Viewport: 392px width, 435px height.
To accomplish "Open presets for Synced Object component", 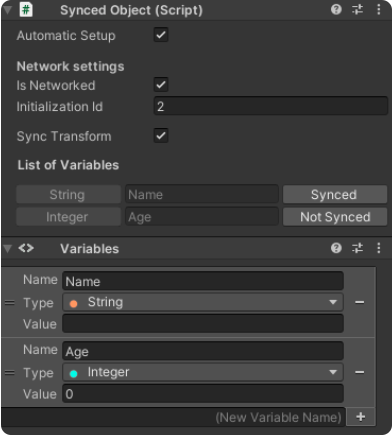I will [x=357, y=10].
